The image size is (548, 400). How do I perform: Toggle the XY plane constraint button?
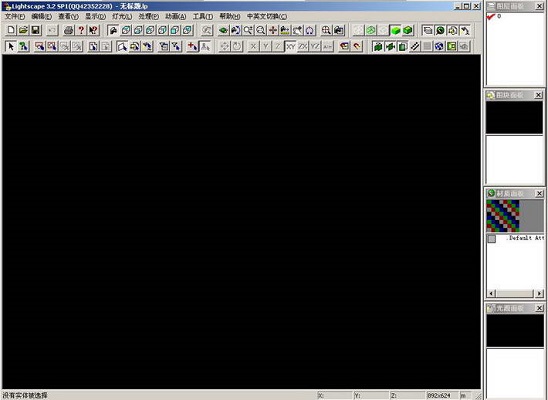pyautogui.click(x=290, y=46)
